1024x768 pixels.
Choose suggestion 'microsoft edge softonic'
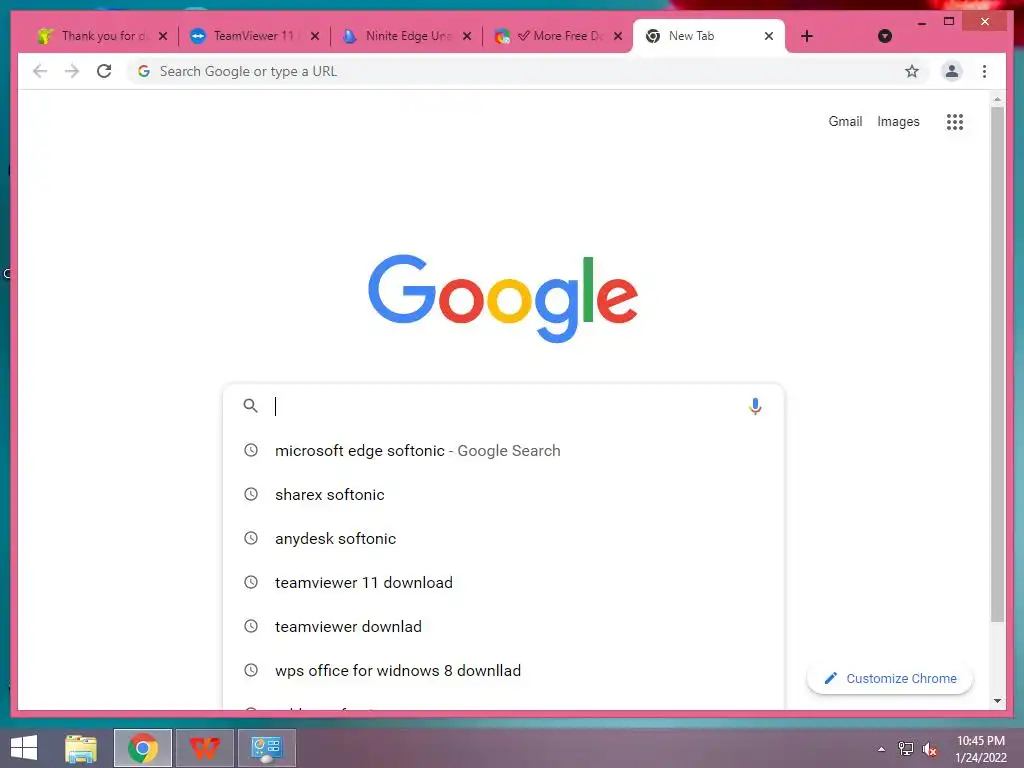point(503,451)
